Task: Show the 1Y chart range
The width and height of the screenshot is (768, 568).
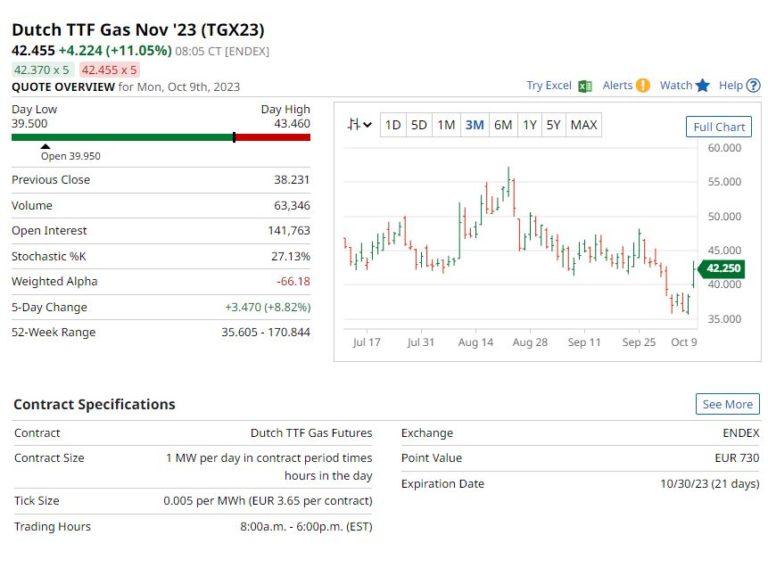Action: pyautogui.click(x=530, y=125)
